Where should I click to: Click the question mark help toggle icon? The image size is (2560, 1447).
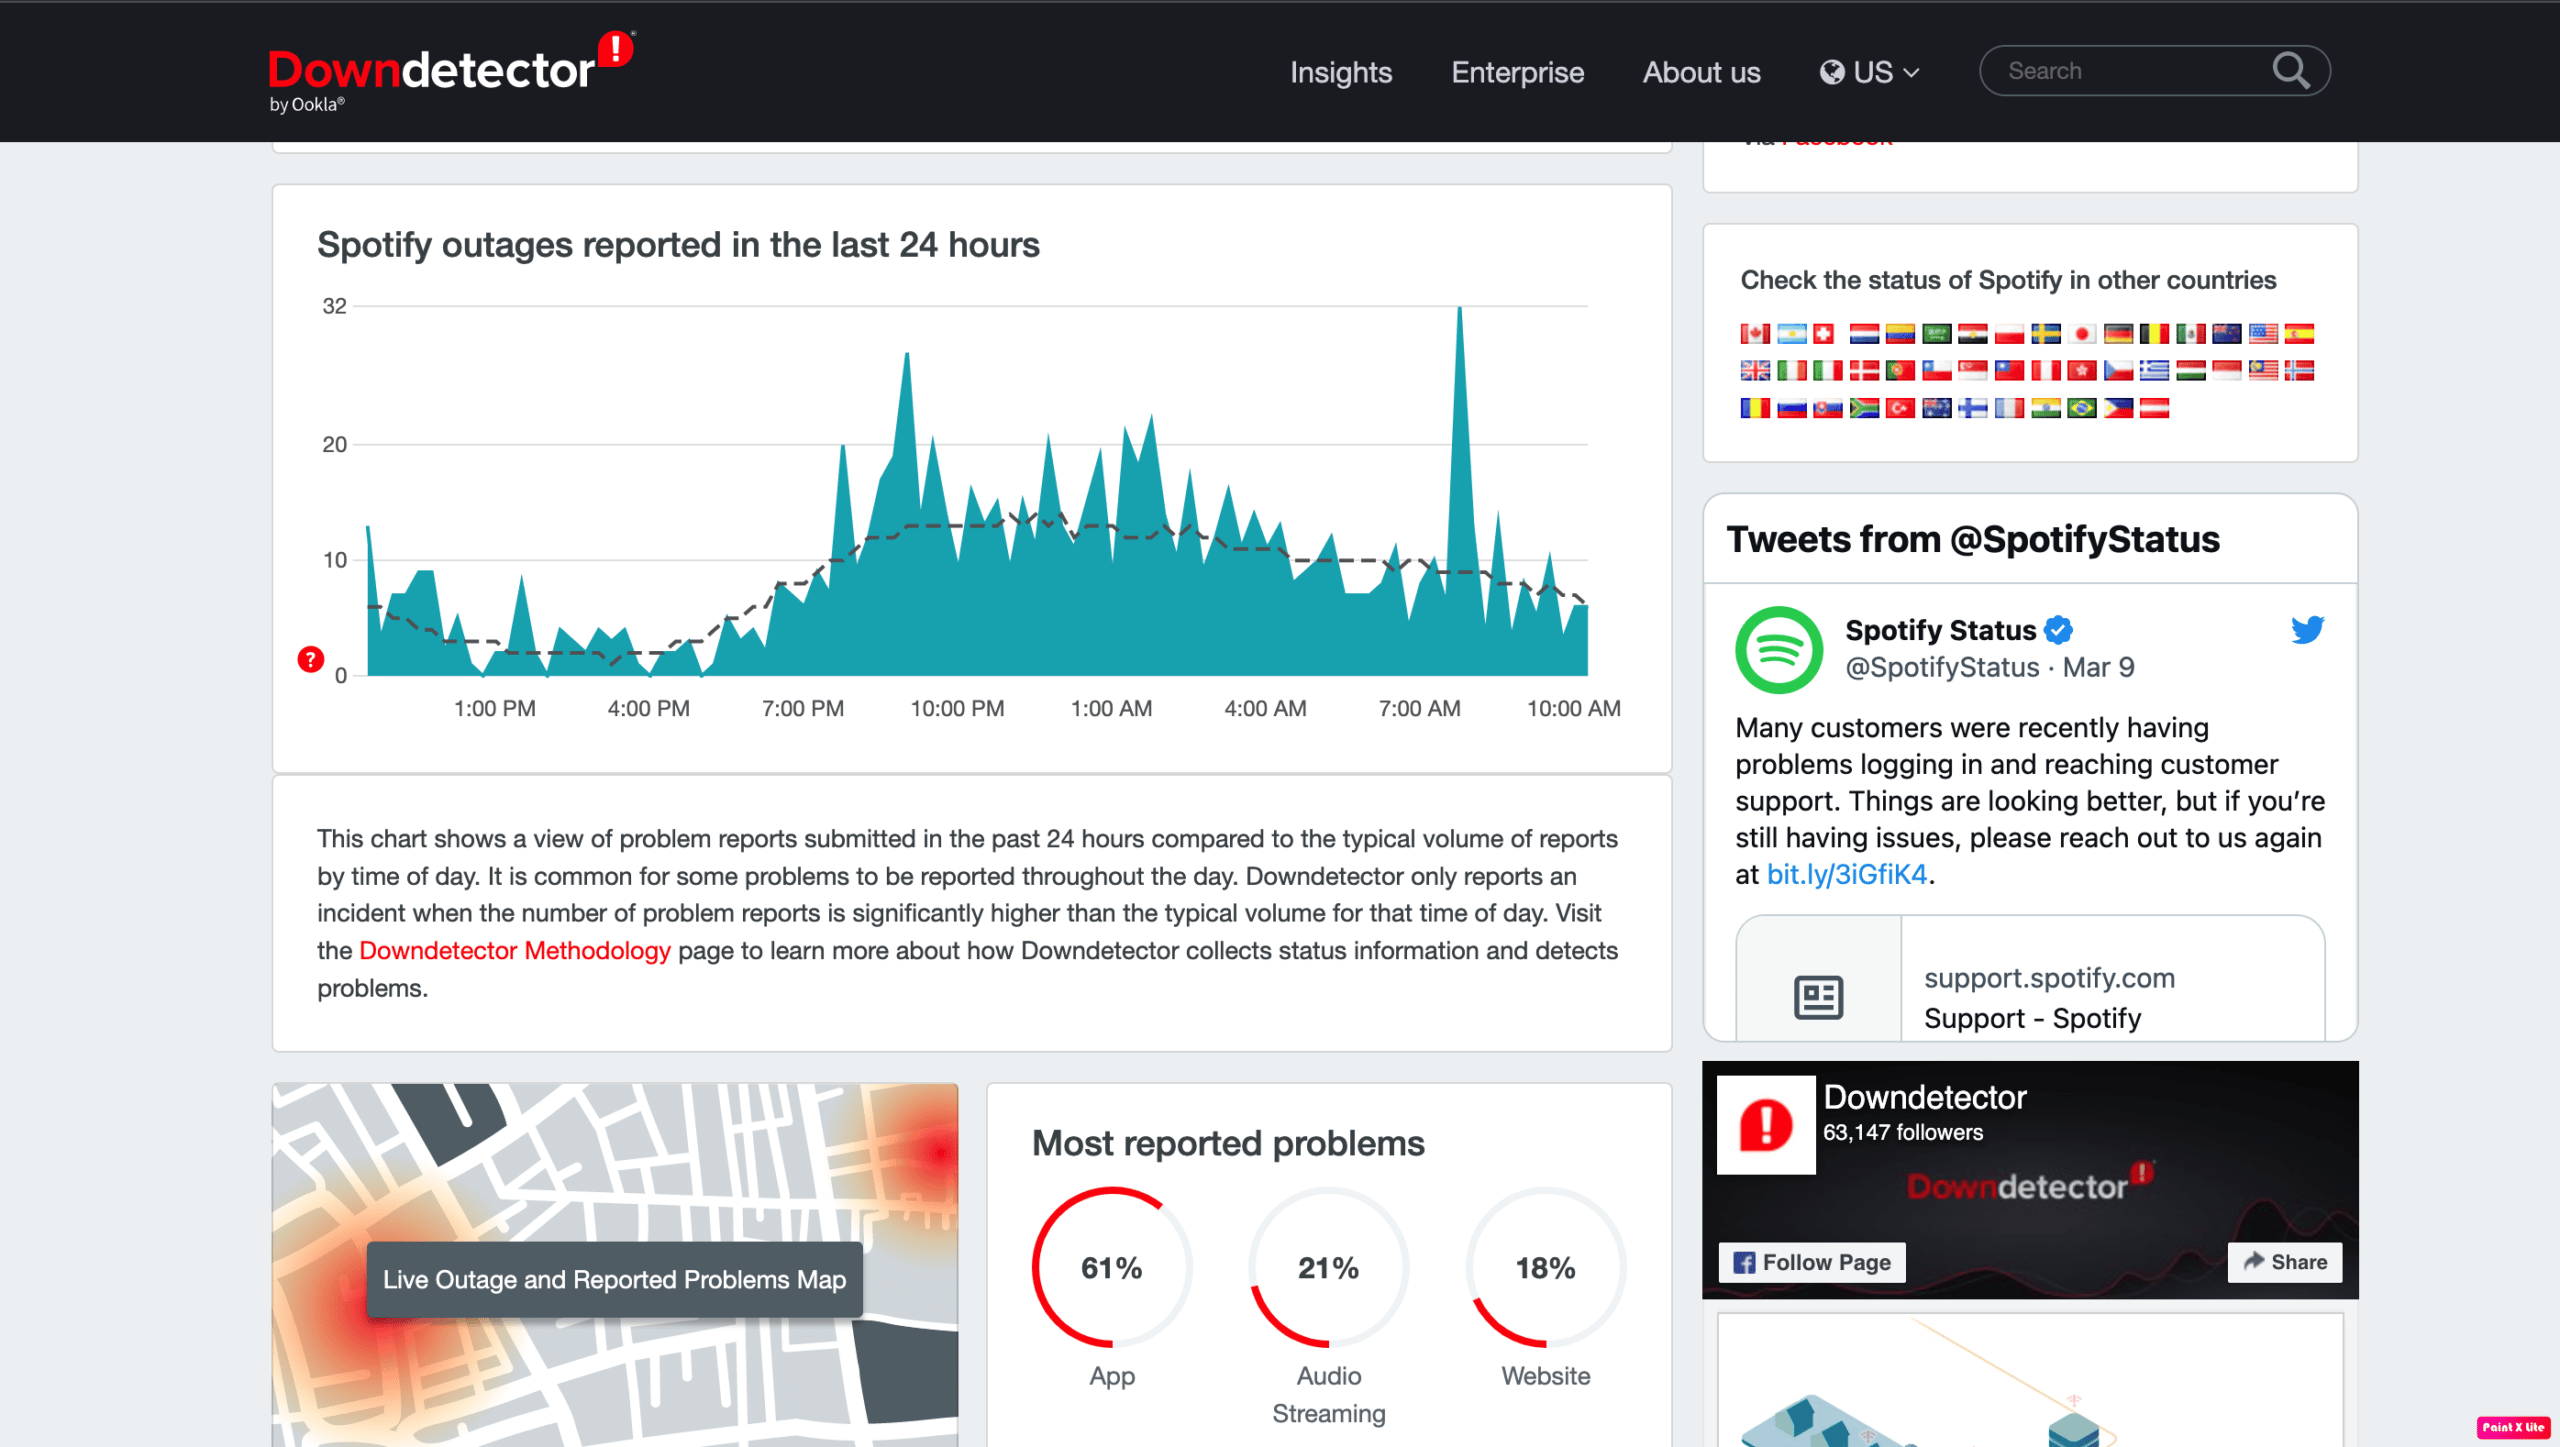coord(311,659)
